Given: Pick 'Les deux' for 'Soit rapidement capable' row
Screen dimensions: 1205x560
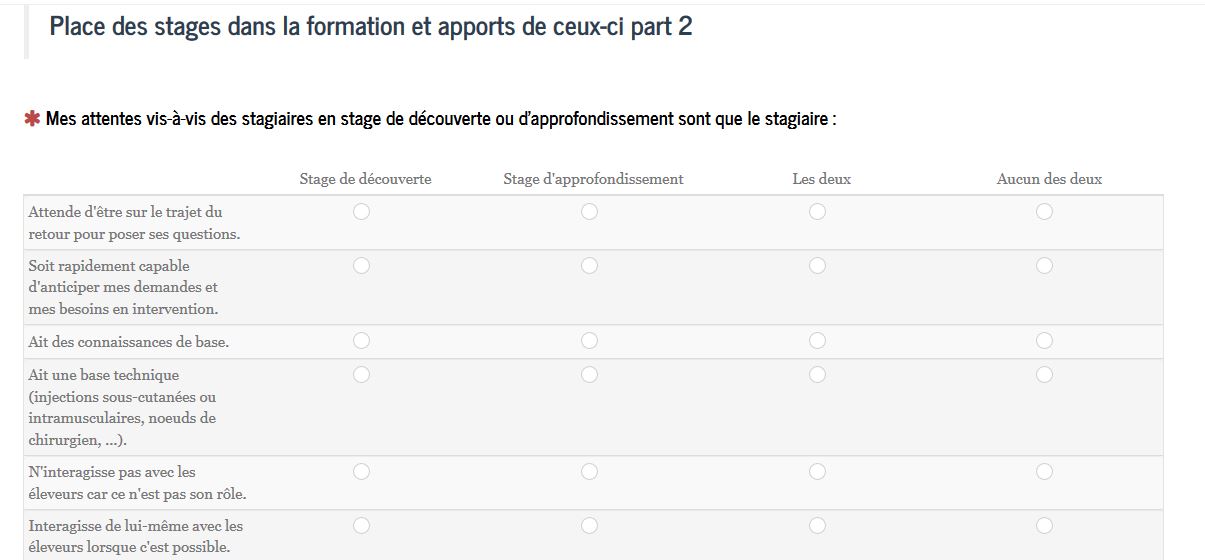Looking at the screenshot, I should (817, 265).
